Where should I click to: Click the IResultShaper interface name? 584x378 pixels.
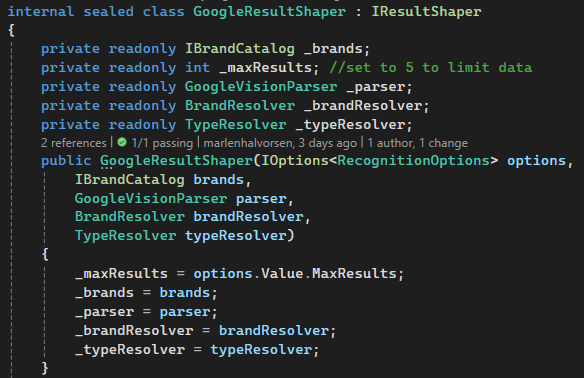tap(426, 12)
